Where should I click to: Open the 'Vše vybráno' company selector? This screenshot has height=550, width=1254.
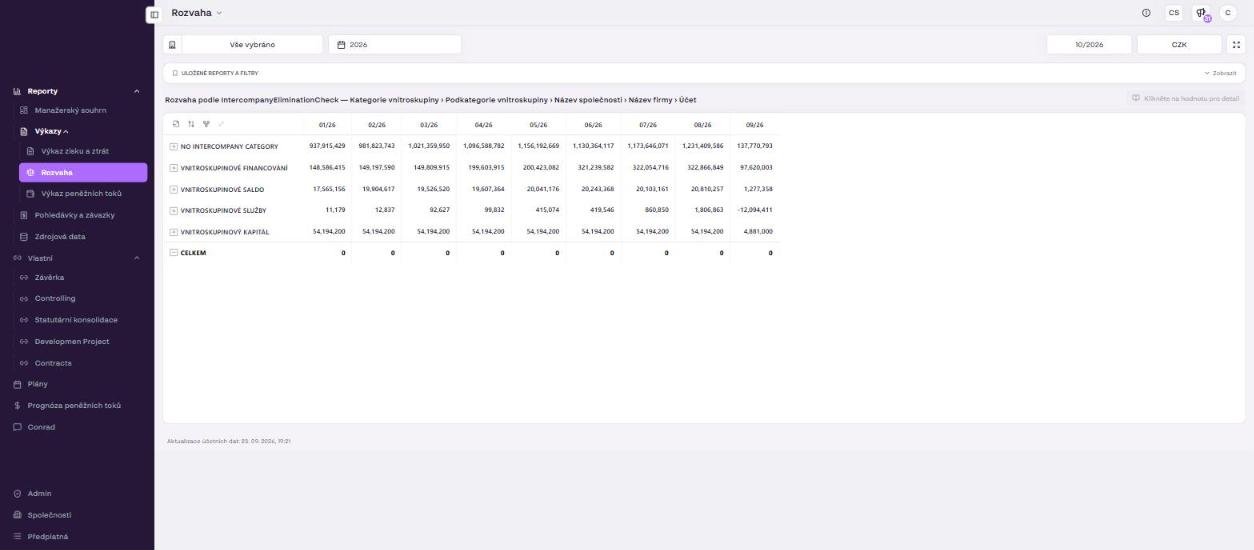tap(252, 45)
